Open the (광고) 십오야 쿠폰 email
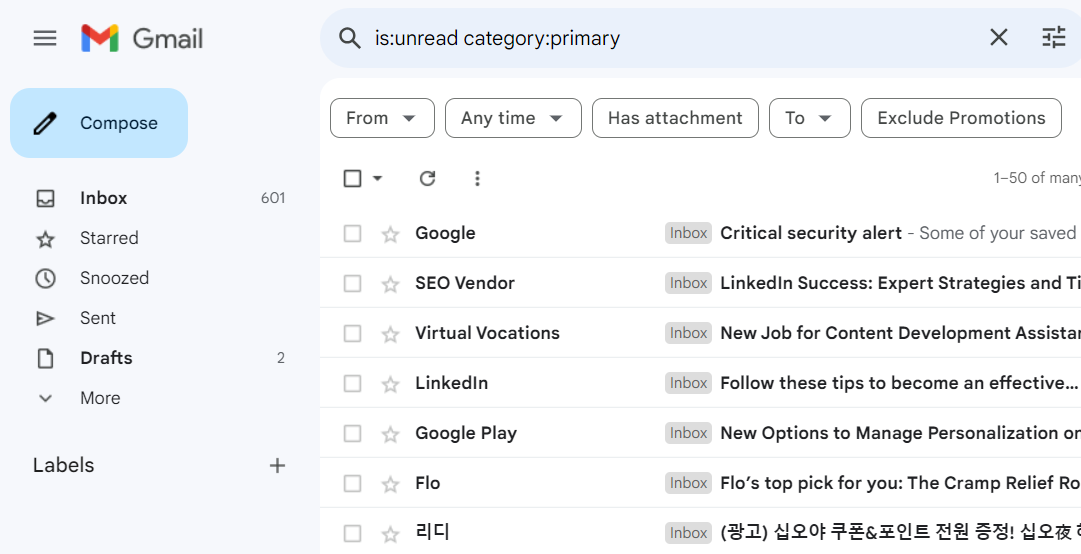This screenshot has height=554, width=1081. tap(900, 533)
